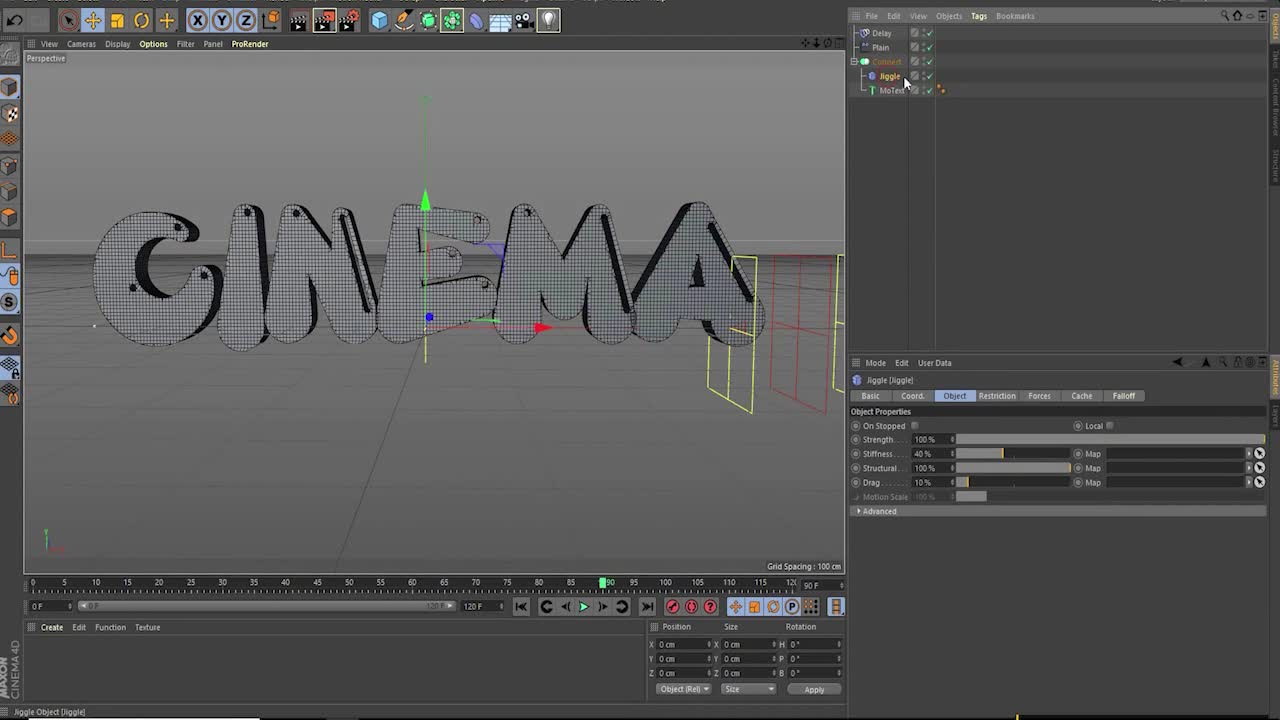Add a Camera object icon
The height and width of the screenshot is (720, 1280).
pos(525,20)
